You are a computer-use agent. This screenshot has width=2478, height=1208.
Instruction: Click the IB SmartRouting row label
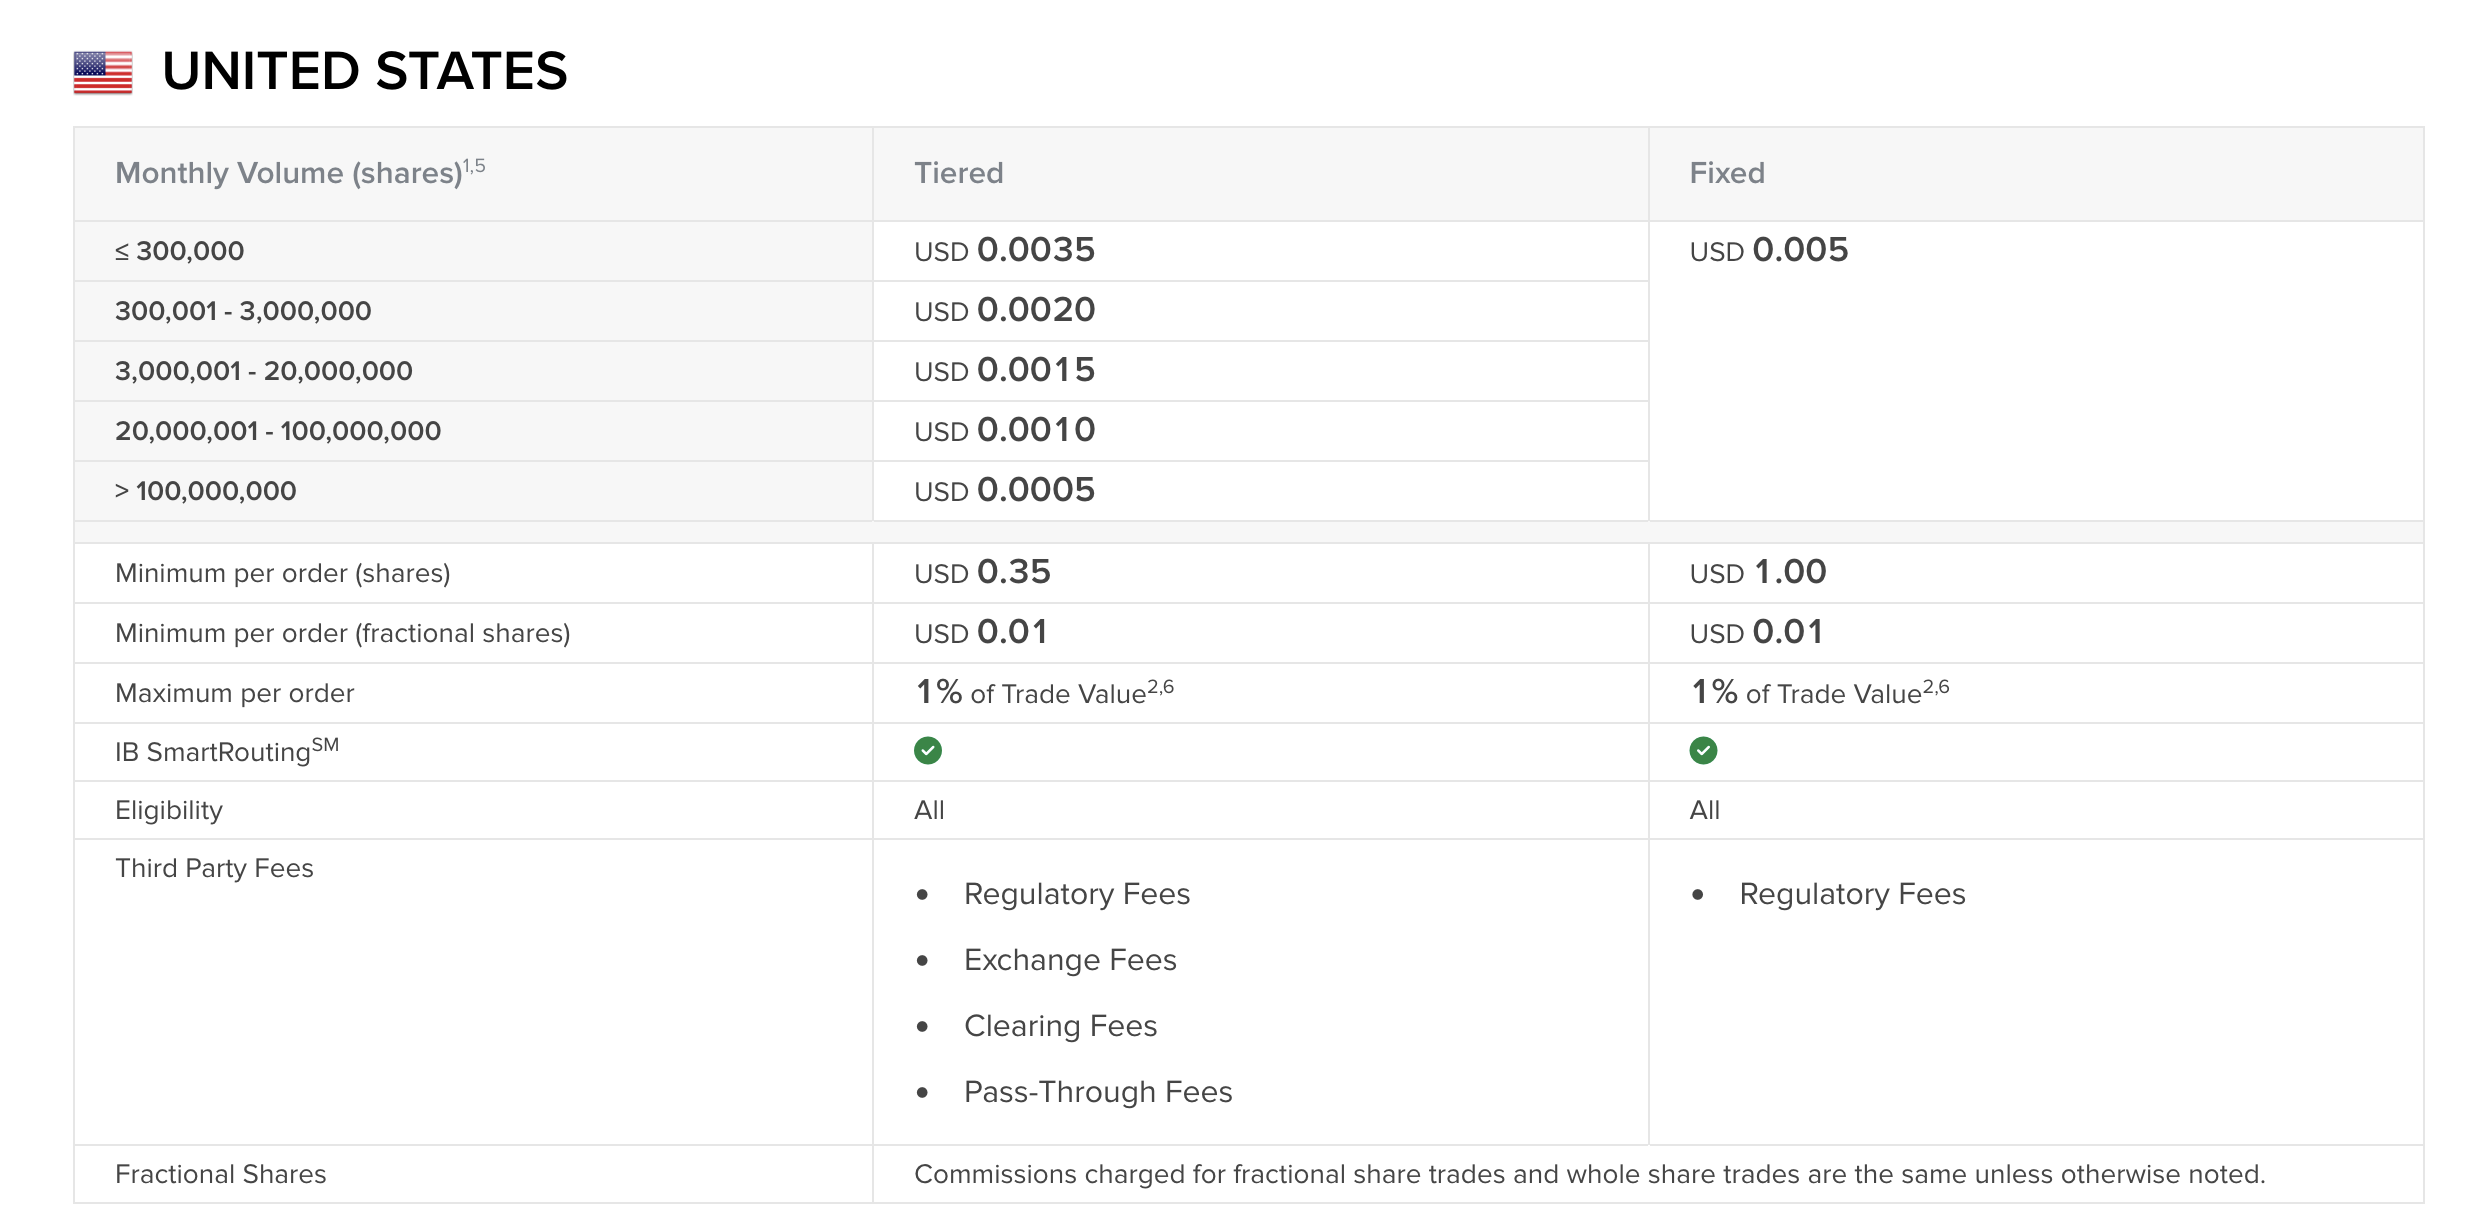point(226,751)
